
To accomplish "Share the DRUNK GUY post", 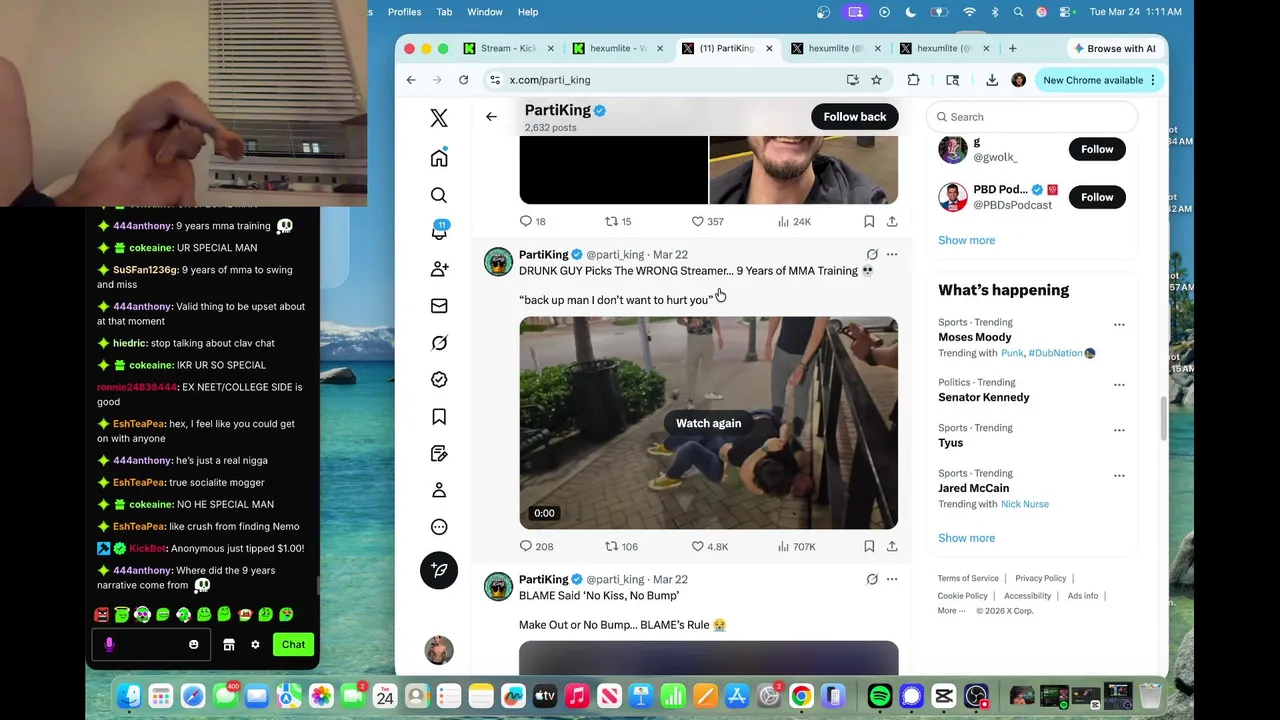I will [892, 546].
